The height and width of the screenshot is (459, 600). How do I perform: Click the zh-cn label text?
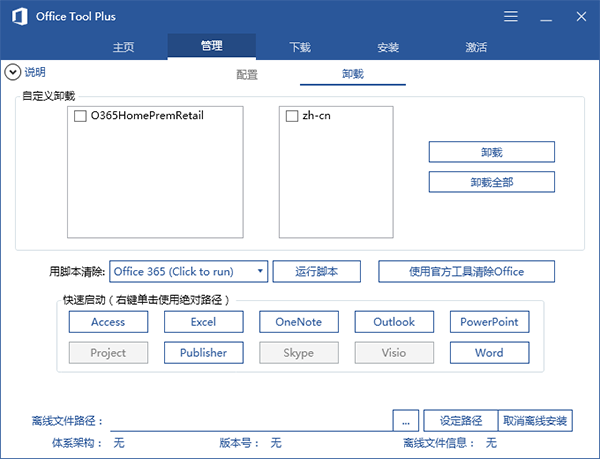[316, 116]
